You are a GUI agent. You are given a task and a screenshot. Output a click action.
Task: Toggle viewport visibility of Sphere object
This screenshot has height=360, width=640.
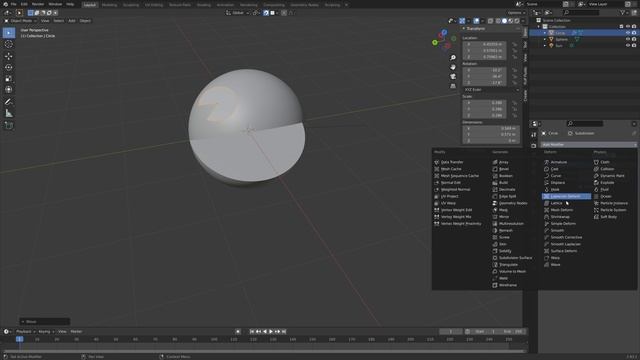coord(628,39)
